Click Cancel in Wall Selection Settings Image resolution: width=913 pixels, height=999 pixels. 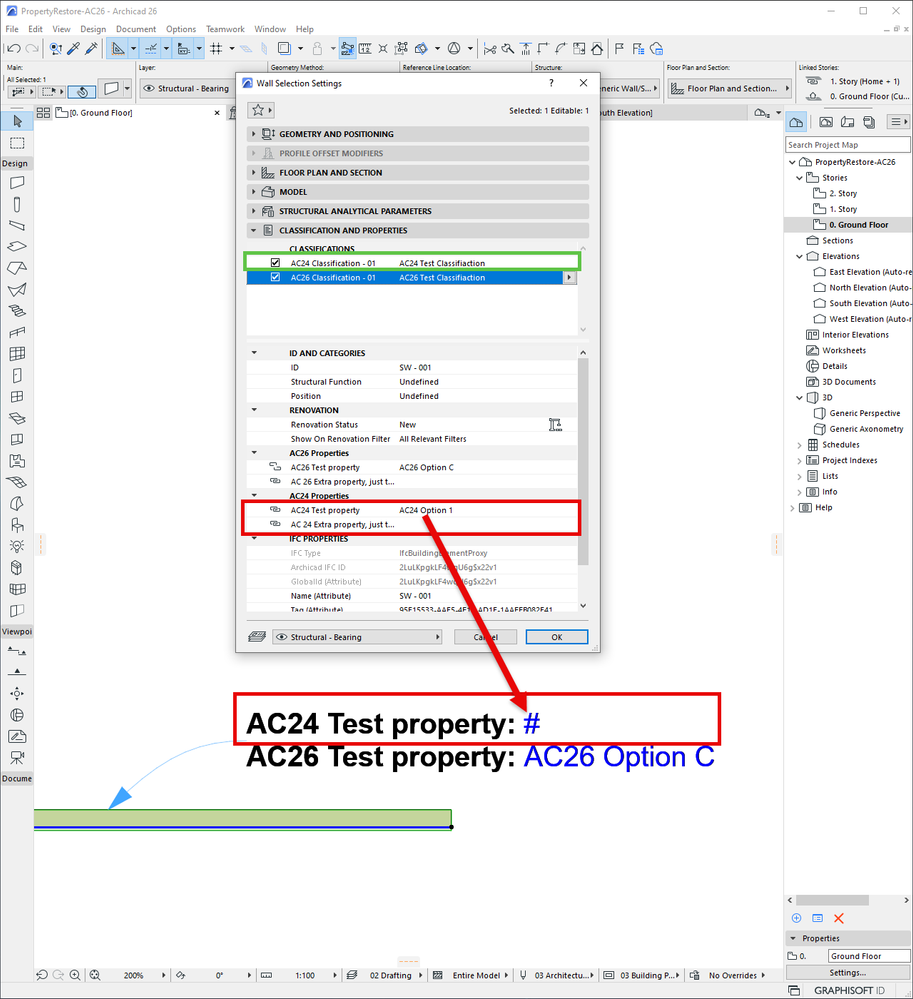tap(485, 637)
